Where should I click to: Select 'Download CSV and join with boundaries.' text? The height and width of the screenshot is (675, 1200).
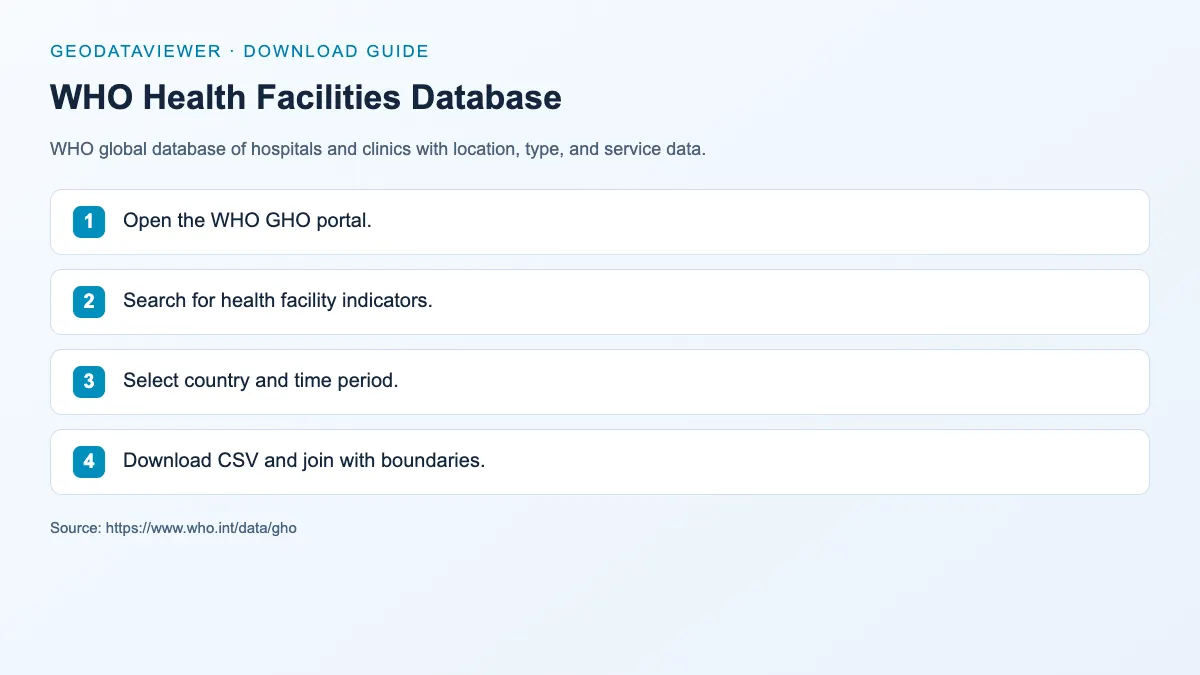click(304, 461)
